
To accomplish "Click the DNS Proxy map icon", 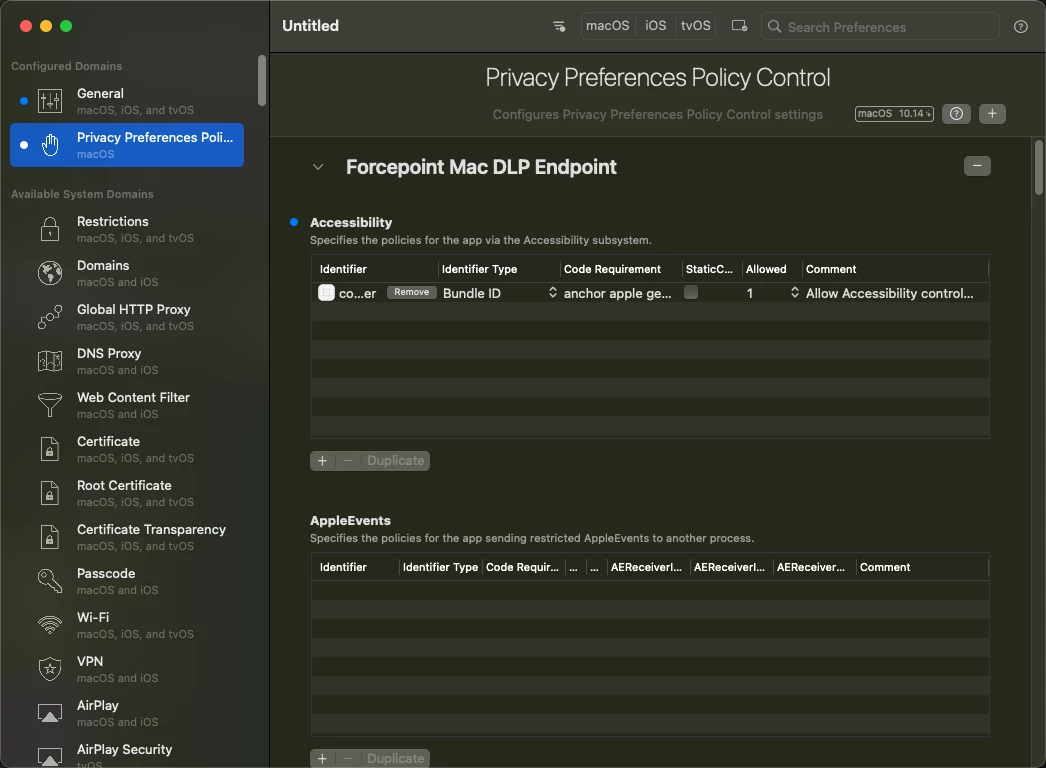I will (50, 361).
